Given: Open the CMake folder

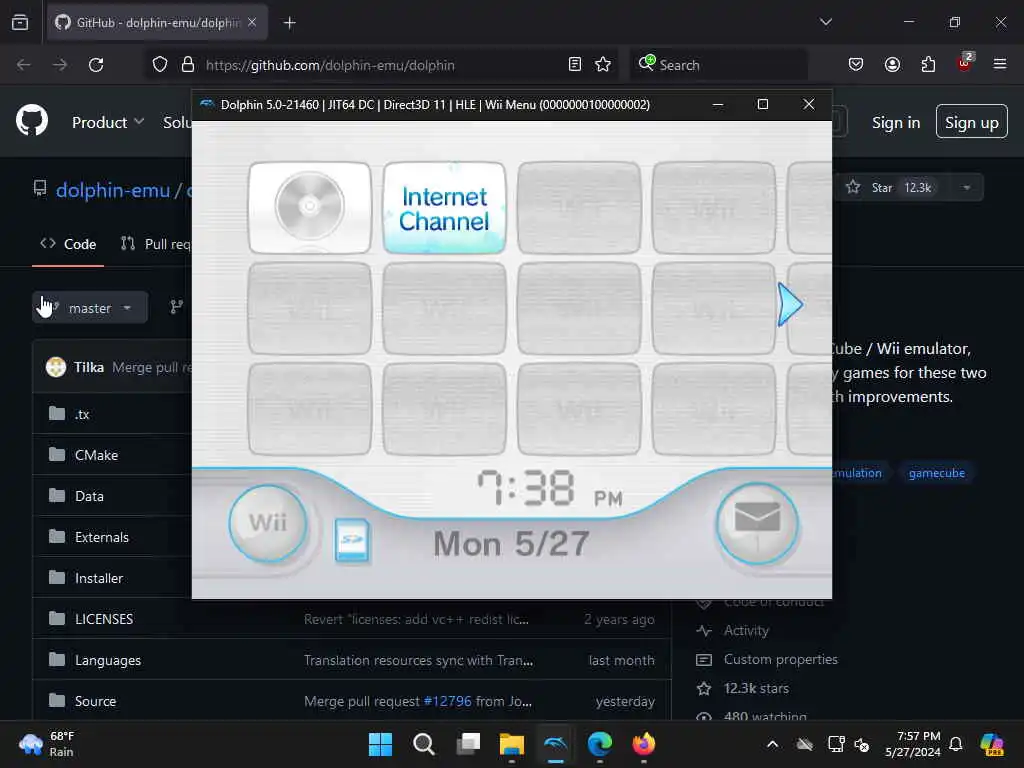Looking at the screenshot, I should coord(96,455).
